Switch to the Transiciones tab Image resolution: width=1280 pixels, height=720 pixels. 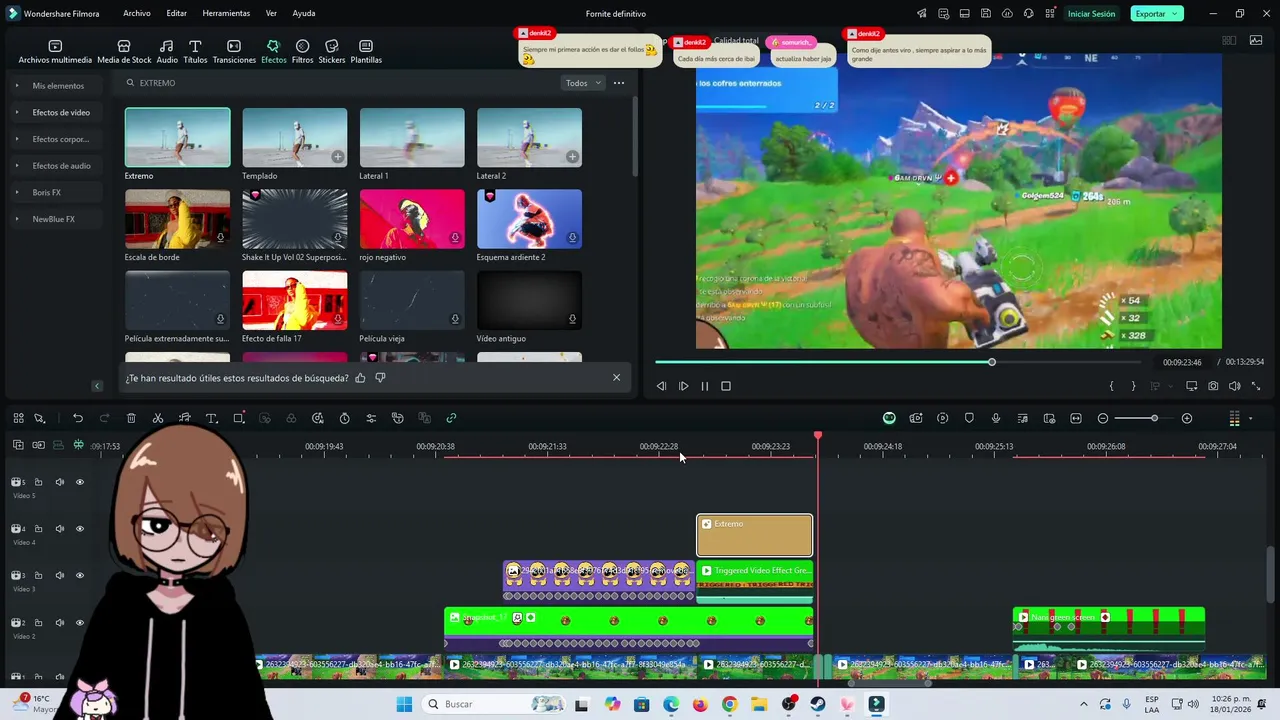[x=234, y=52]
